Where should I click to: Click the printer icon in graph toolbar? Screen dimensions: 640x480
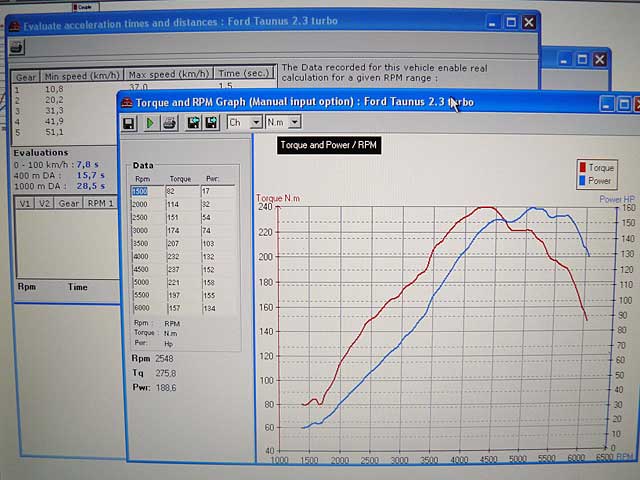point(170,123)
